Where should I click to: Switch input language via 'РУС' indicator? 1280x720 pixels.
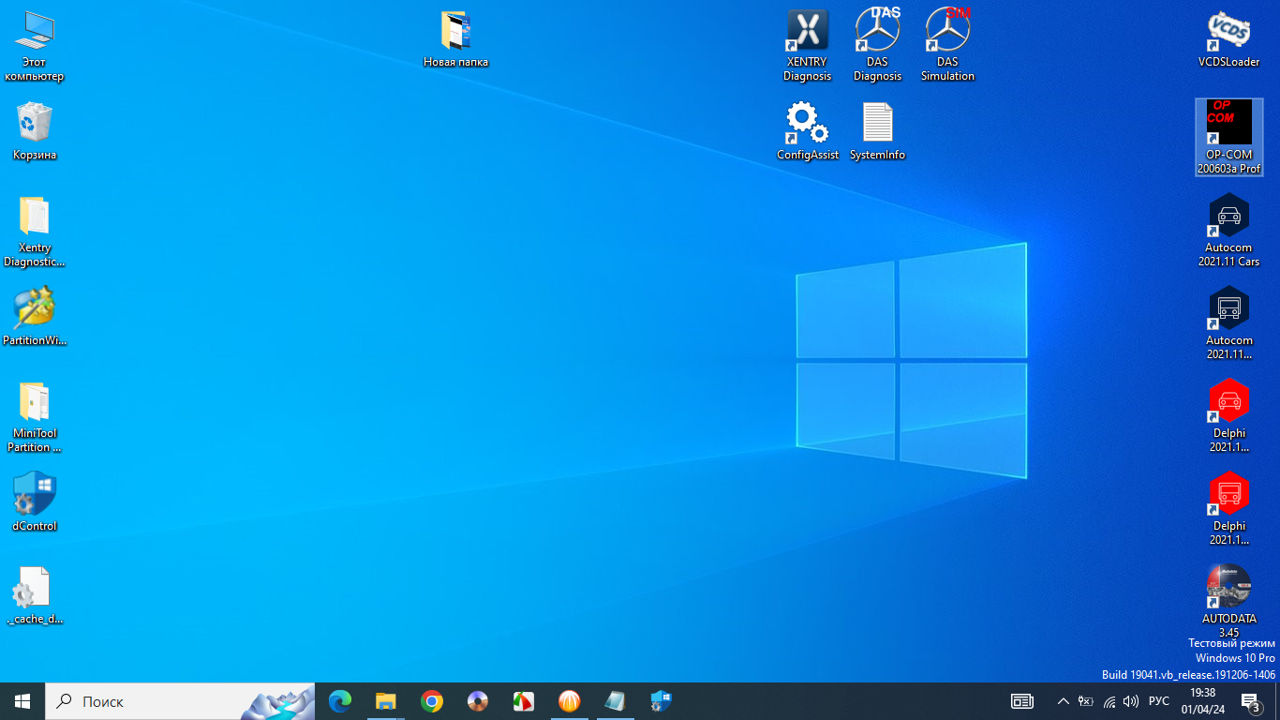pyautogui.click(x=1159, y=701)
